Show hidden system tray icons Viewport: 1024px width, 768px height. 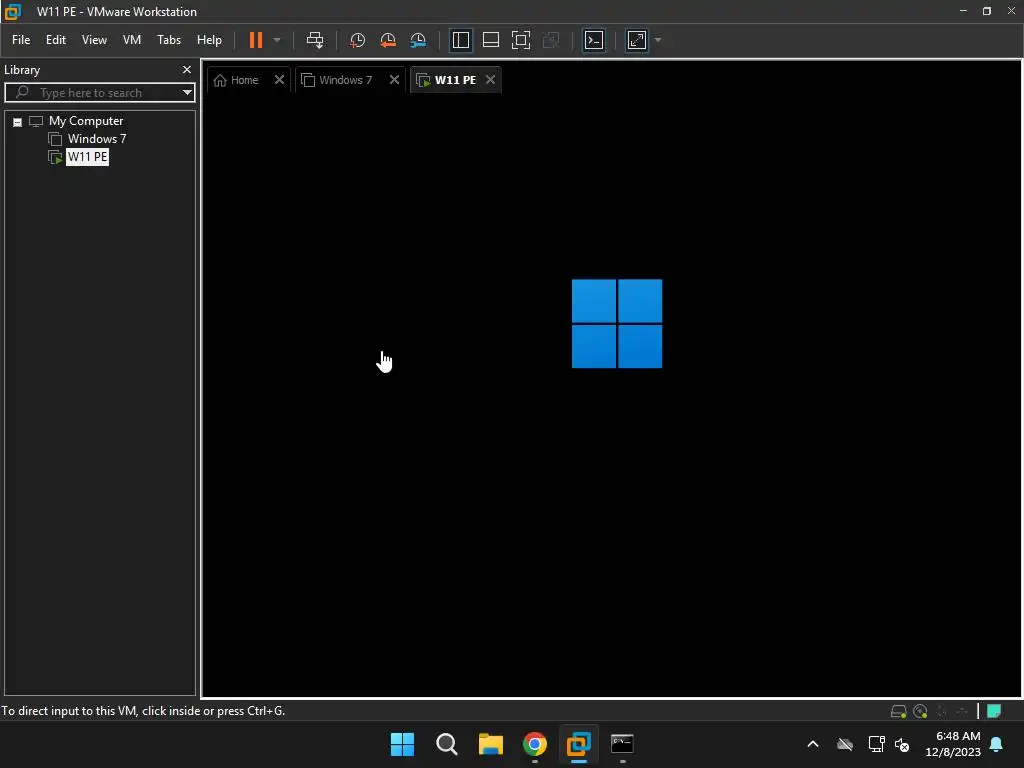[813, 744]
